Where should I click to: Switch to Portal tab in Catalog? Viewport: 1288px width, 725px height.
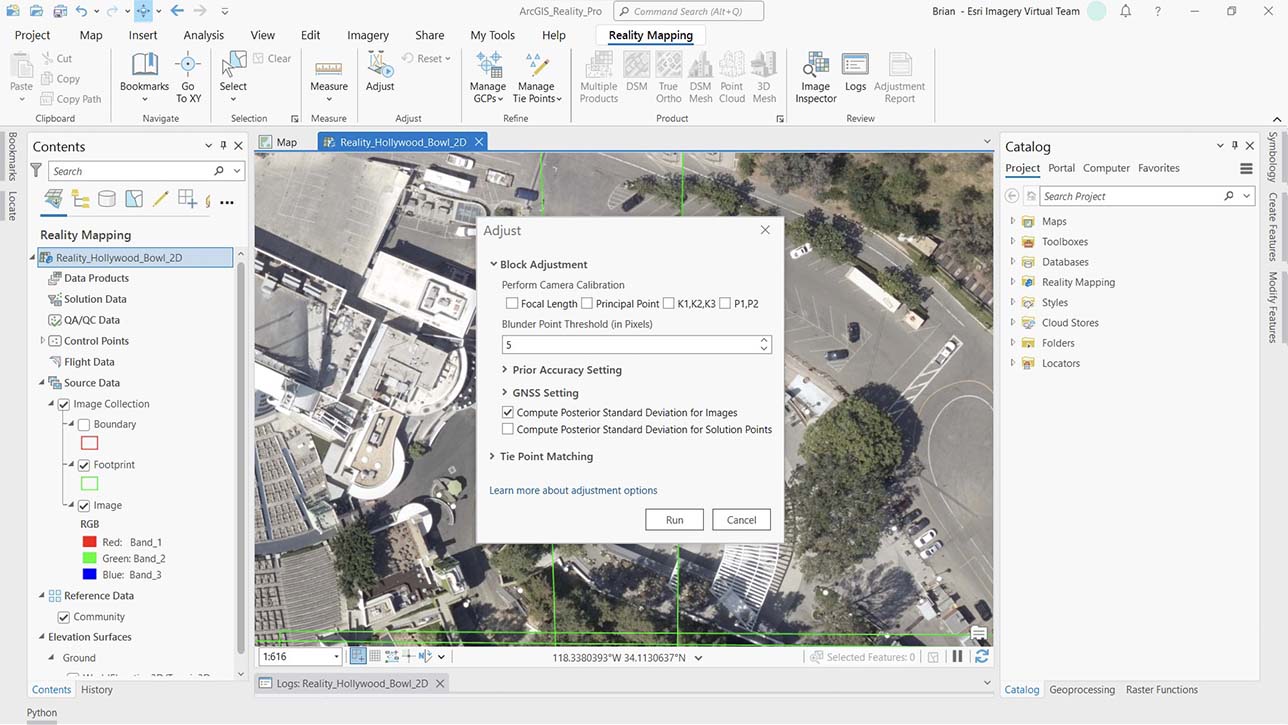(x=1062, y=168)
